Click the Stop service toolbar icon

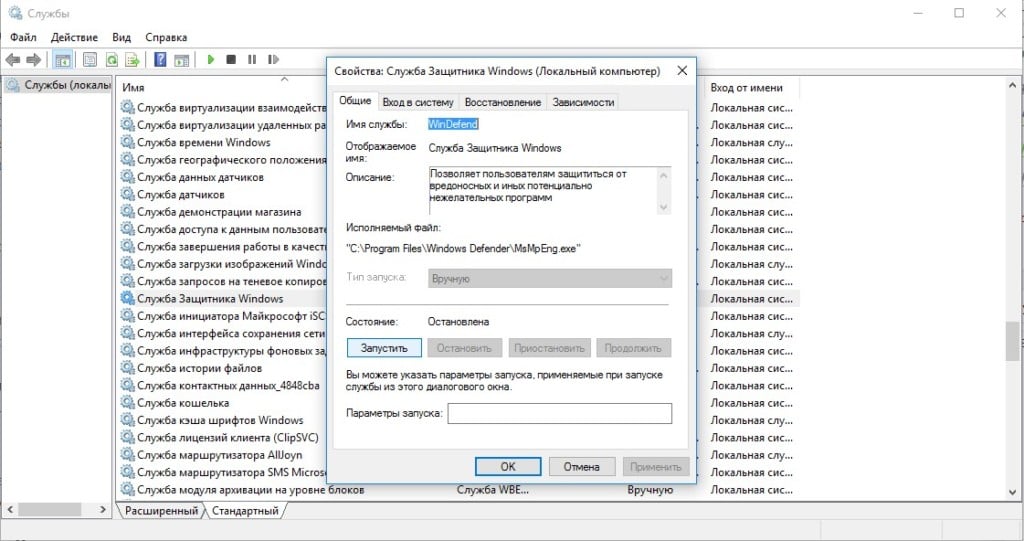coord(231,60)
